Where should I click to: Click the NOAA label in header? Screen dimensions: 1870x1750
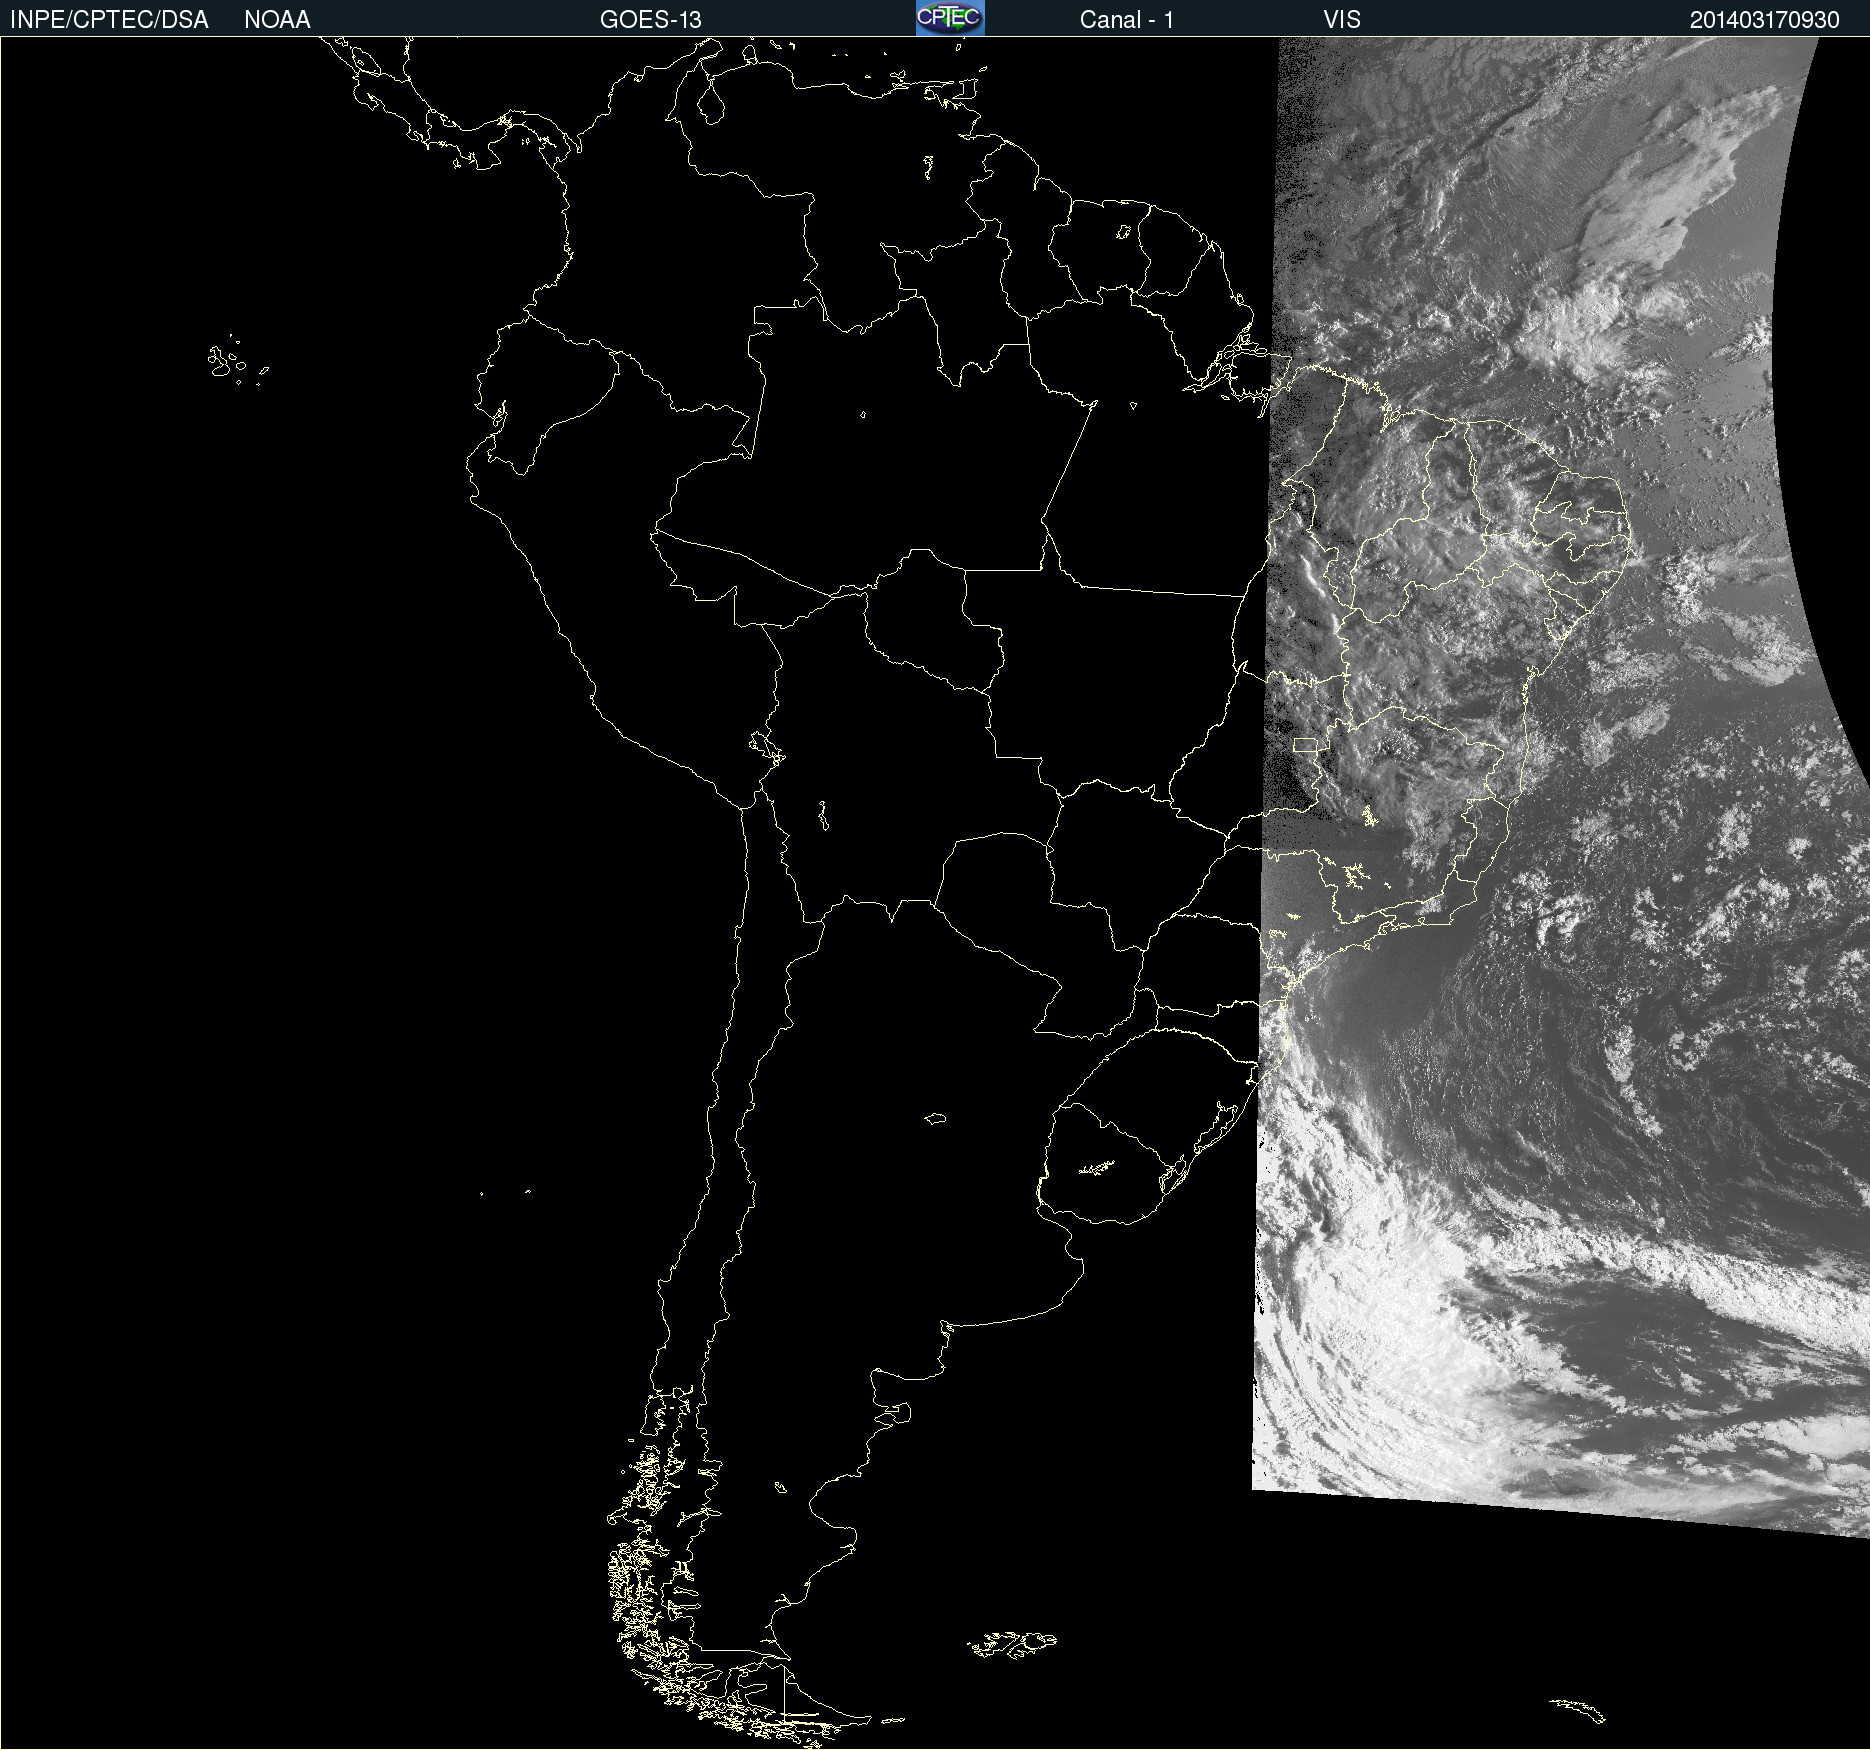click(277, 20)
